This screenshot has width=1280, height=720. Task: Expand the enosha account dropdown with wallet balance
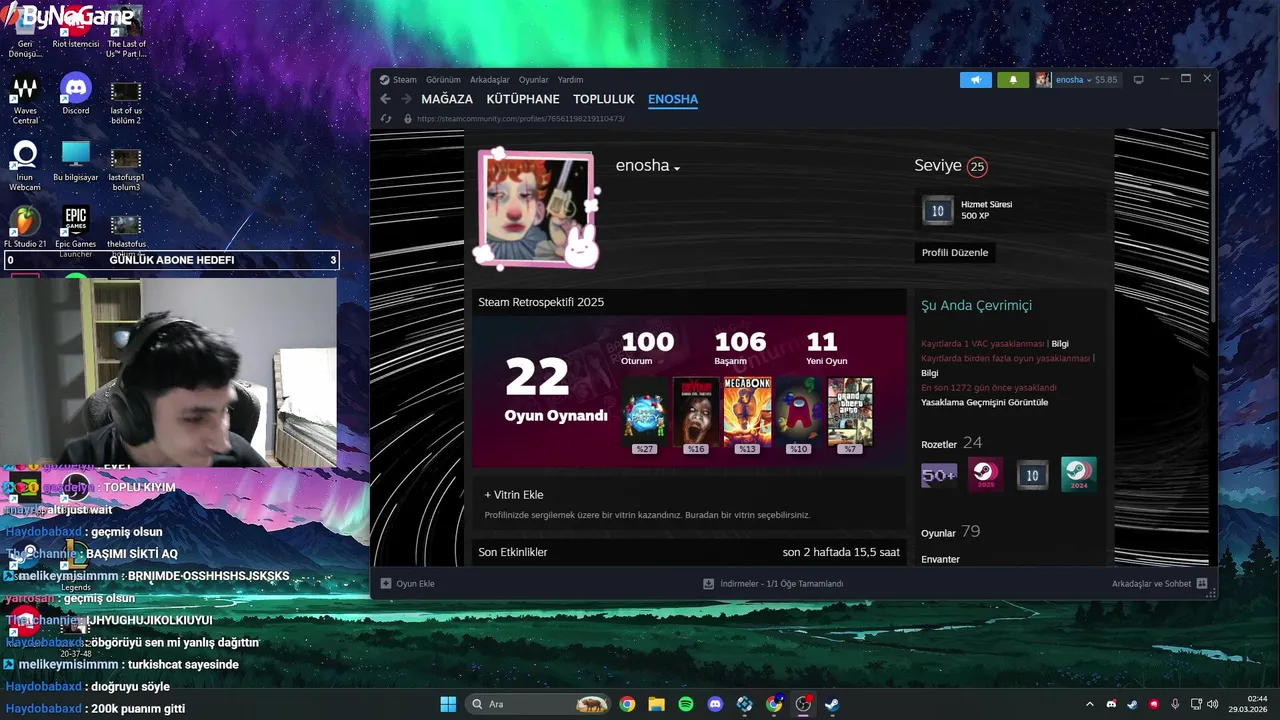click(x=1077, y=80)
